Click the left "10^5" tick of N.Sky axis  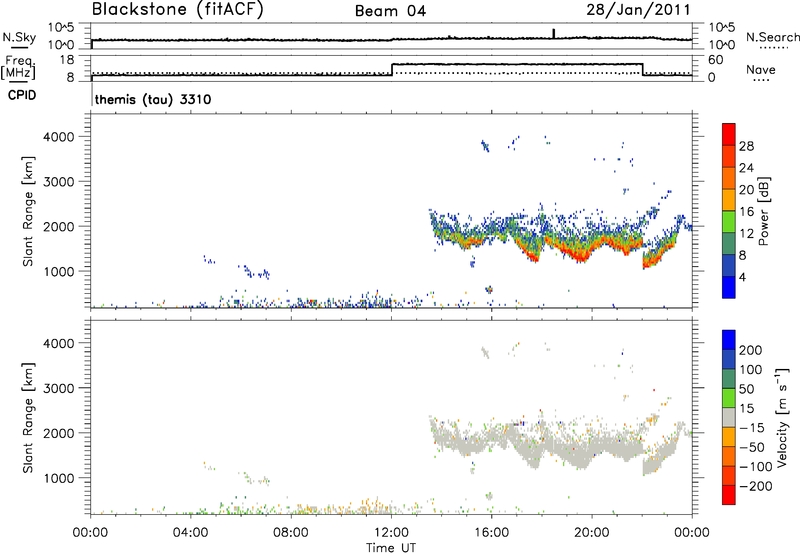tap(61, 28)
